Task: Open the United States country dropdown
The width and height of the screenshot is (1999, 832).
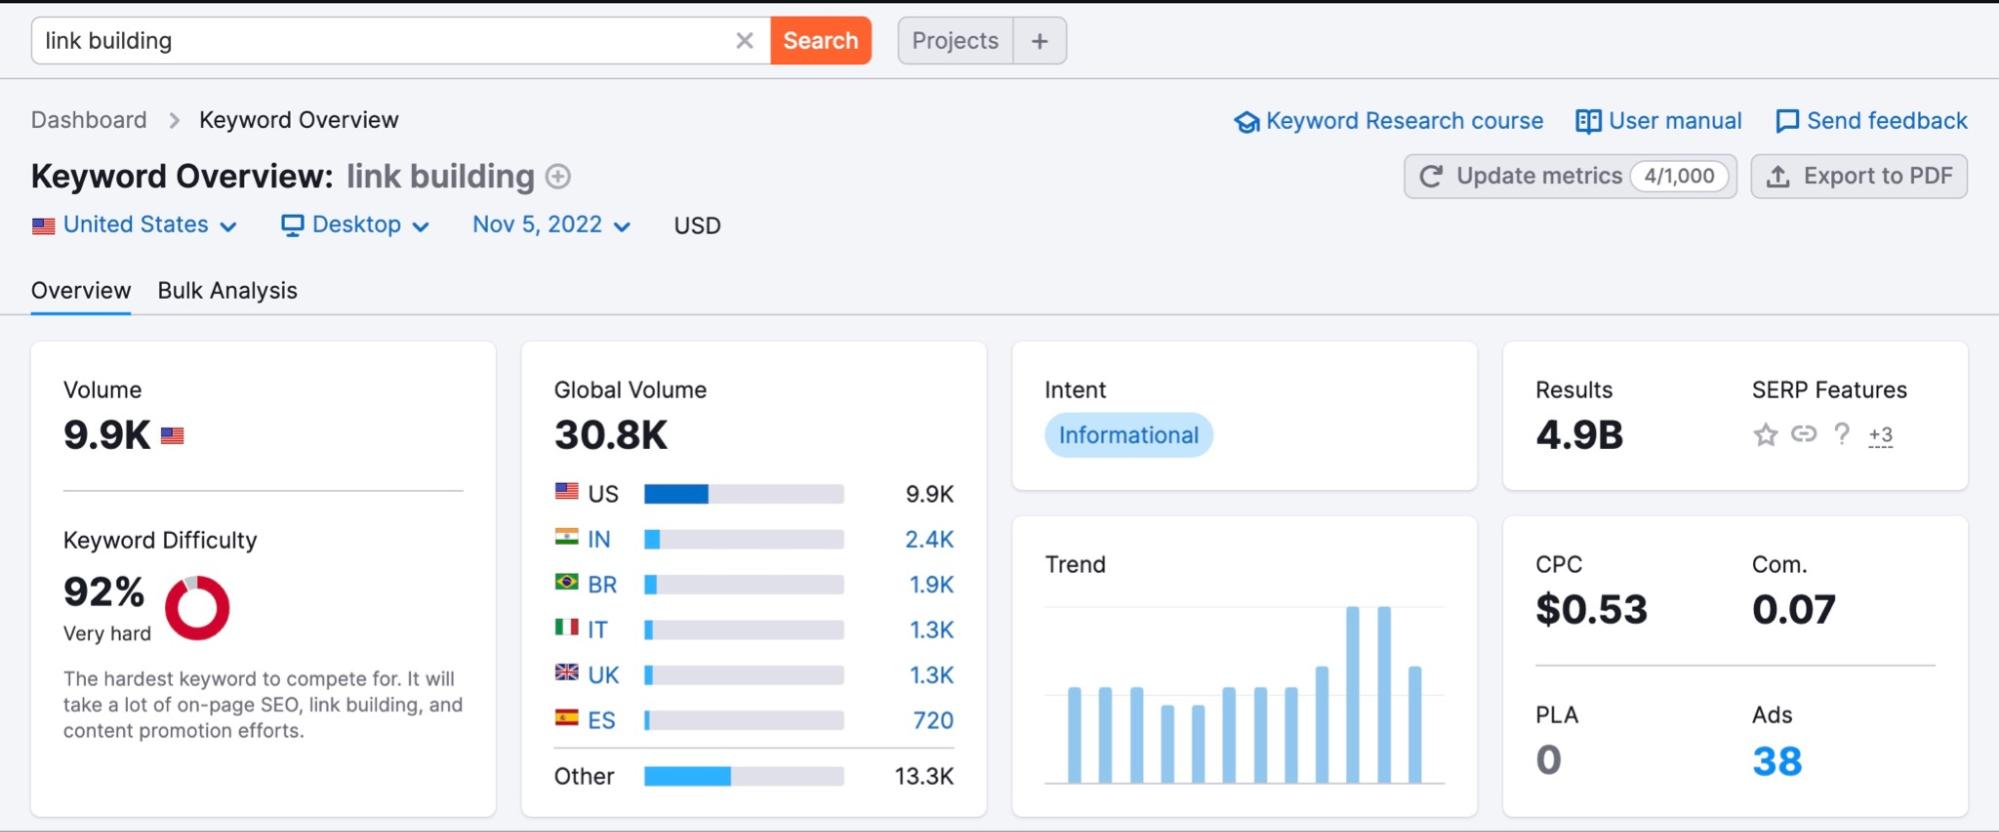Action: point(135,225)
